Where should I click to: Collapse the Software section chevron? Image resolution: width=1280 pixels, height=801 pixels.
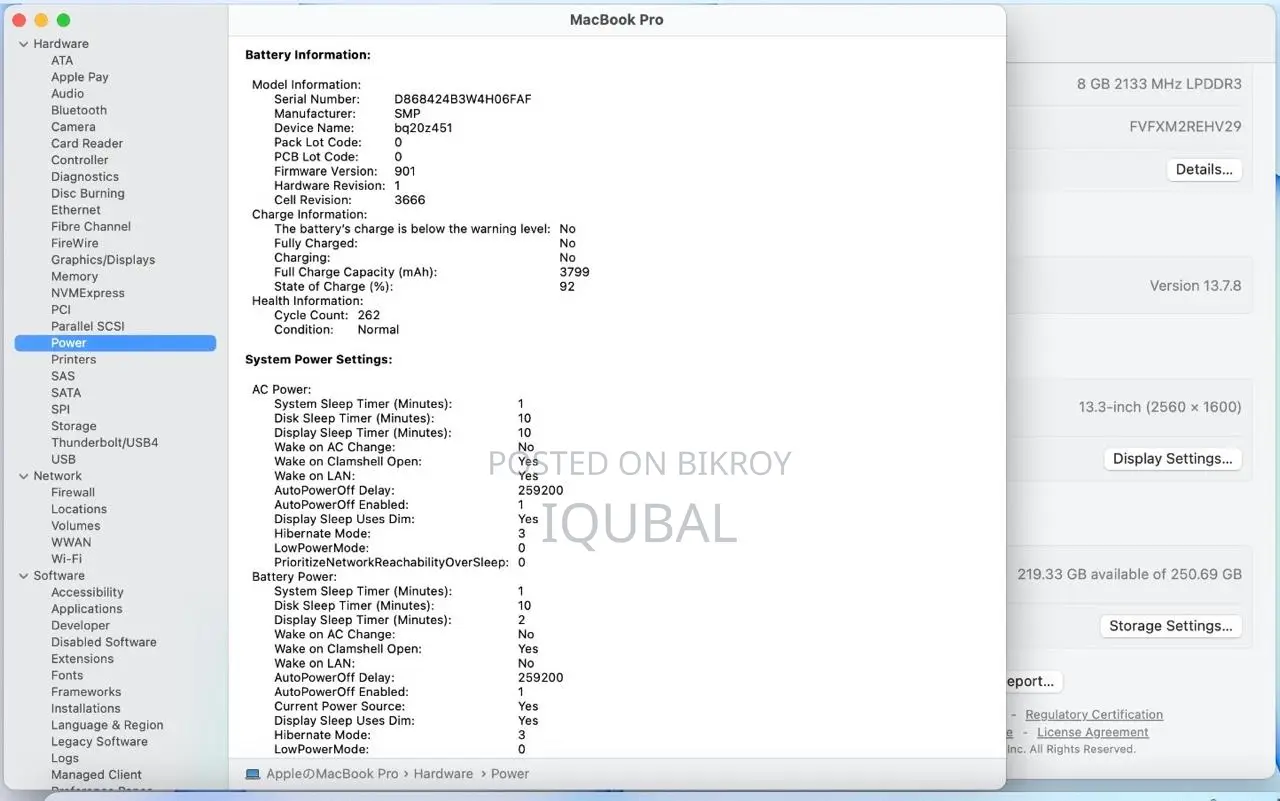(24, 576)
